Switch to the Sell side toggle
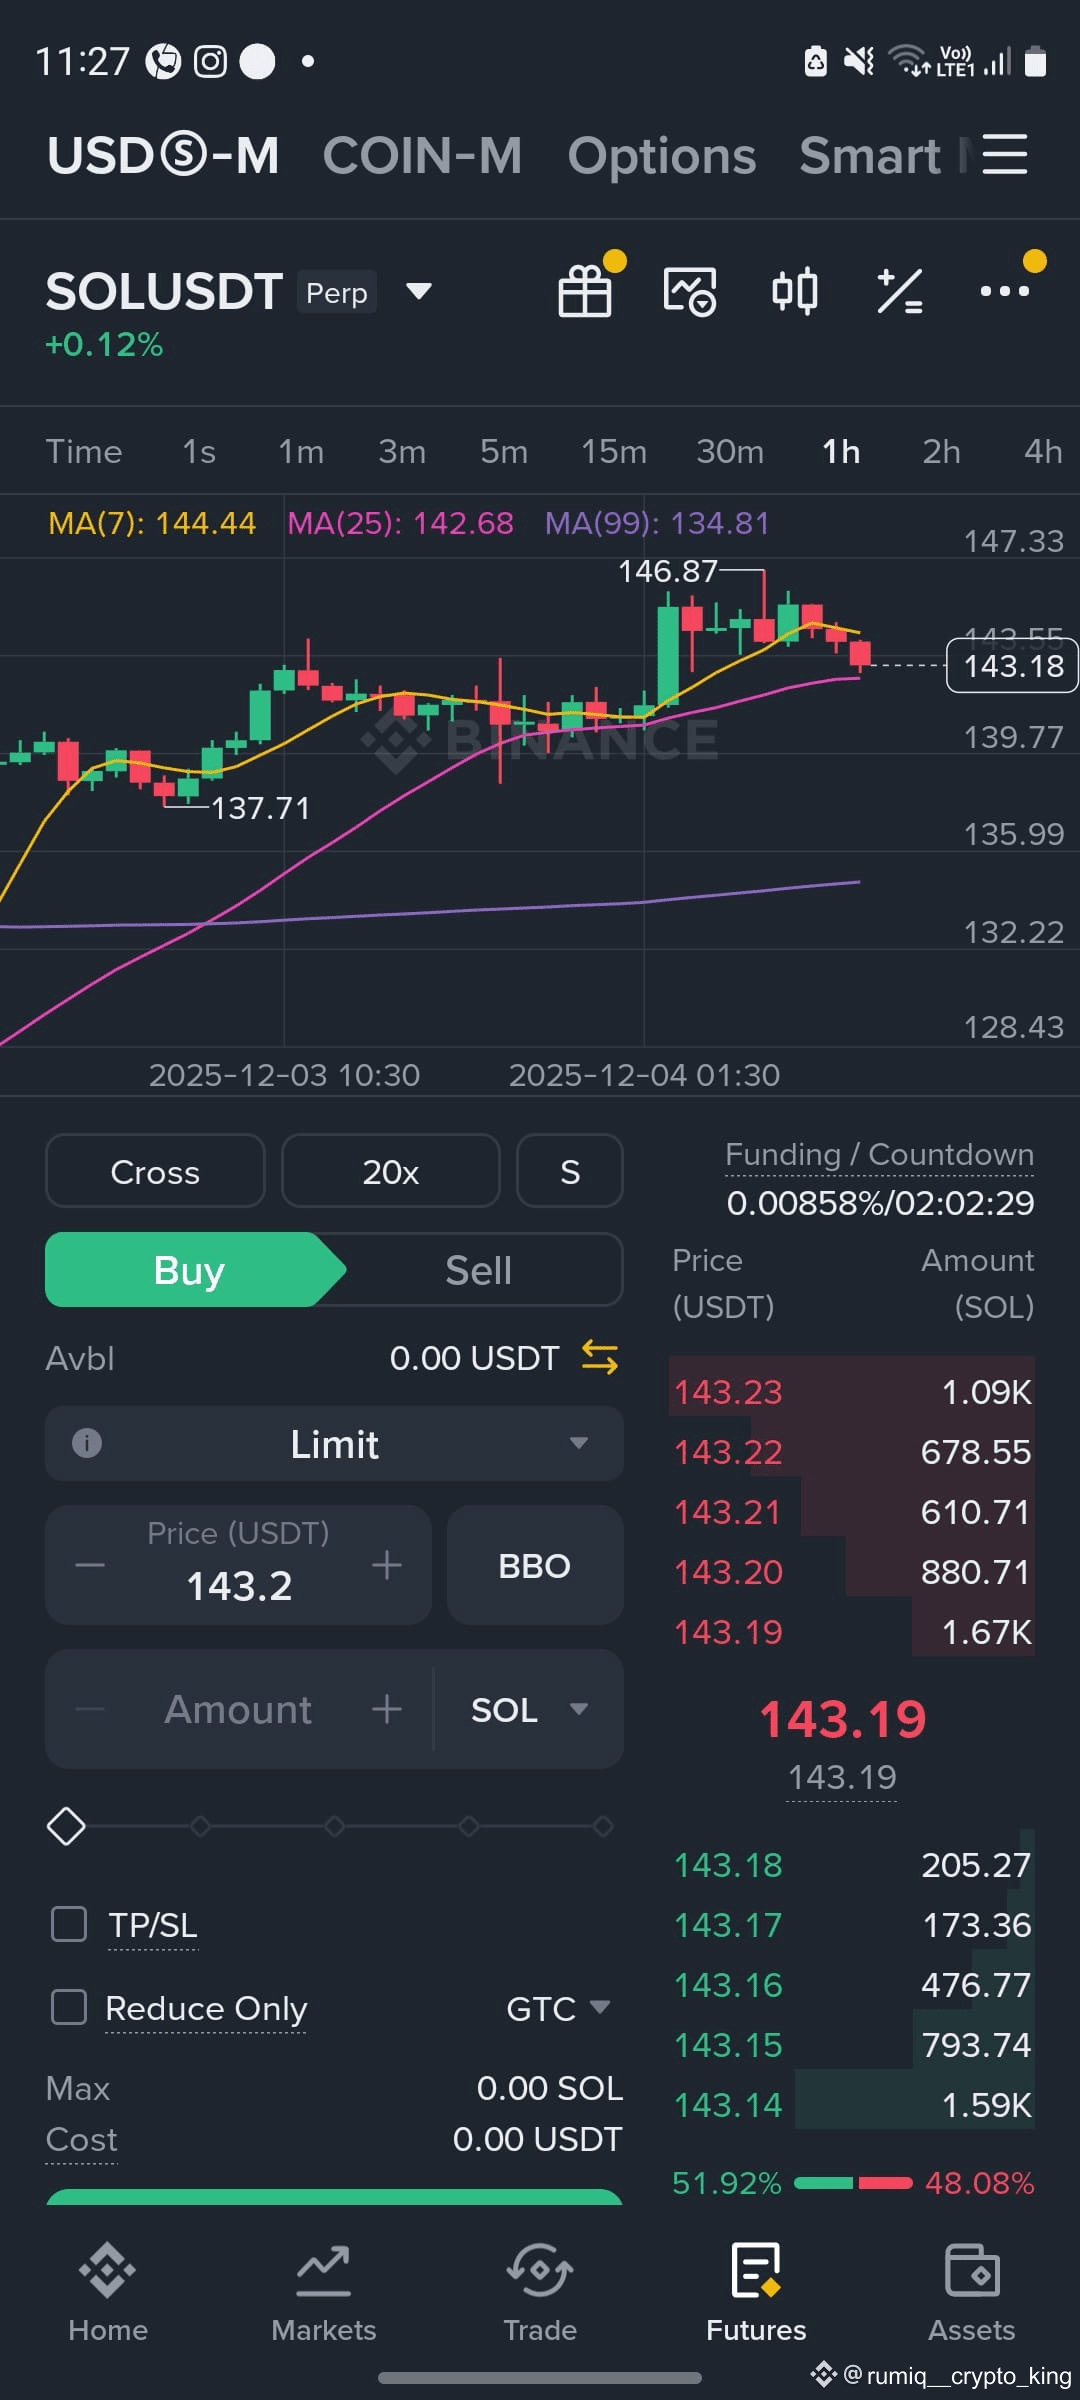The height and width of the screenshot is (2400, 1080). click(x=478, y=1270)
